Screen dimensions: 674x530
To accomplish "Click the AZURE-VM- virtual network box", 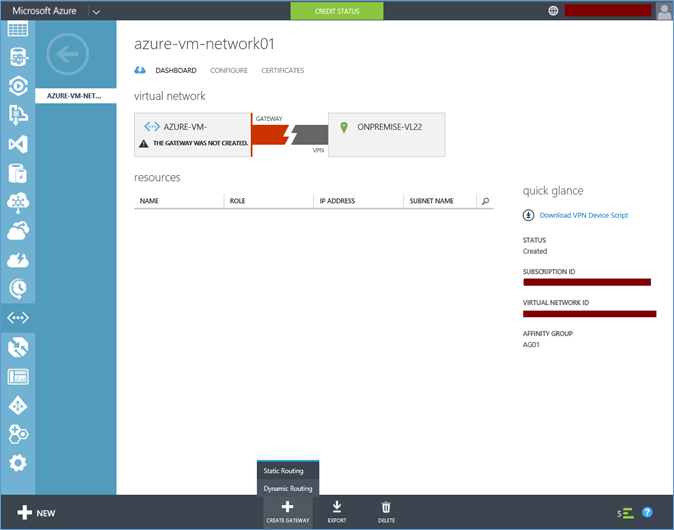I will [x=193, y=135].
